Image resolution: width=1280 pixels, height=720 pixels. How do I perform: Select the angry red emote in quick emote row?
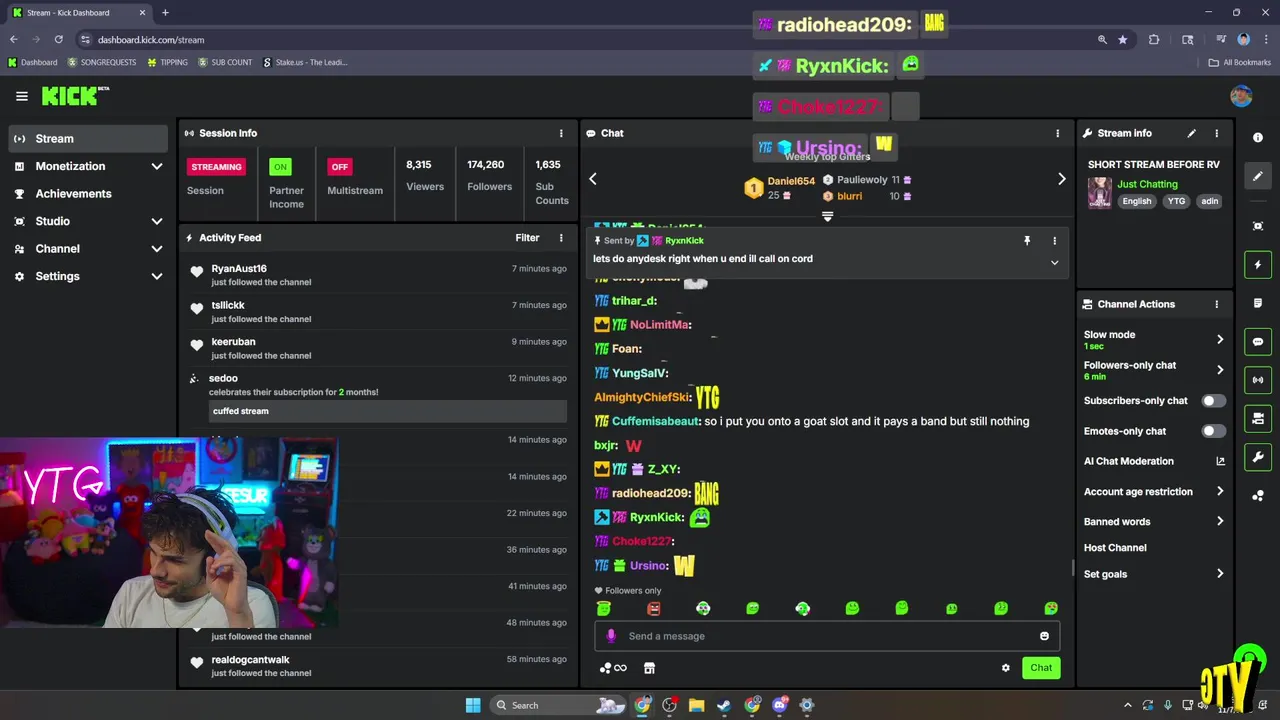click(653, 608)
